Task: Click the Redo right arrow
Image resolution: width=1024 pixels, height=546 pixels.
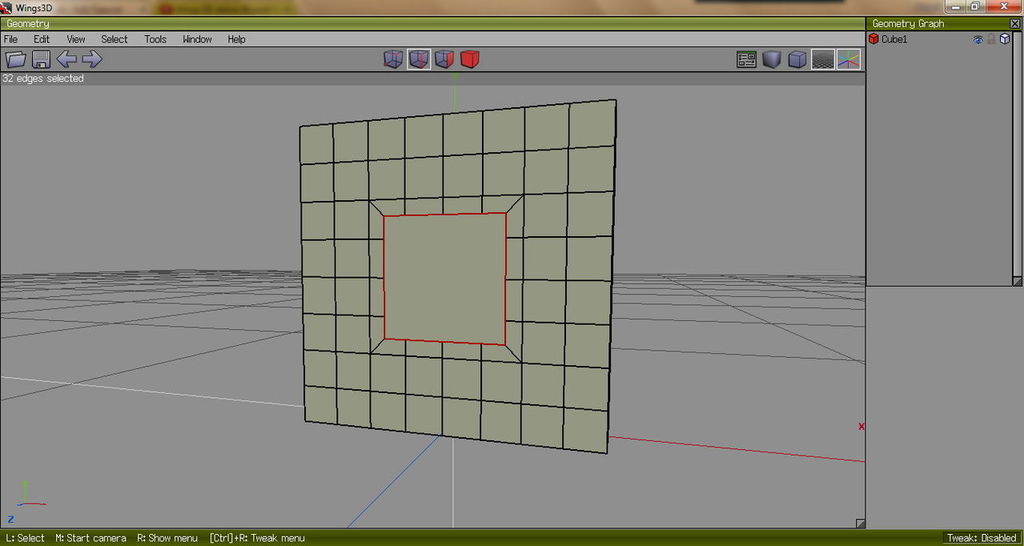Action: coord(92,60)
